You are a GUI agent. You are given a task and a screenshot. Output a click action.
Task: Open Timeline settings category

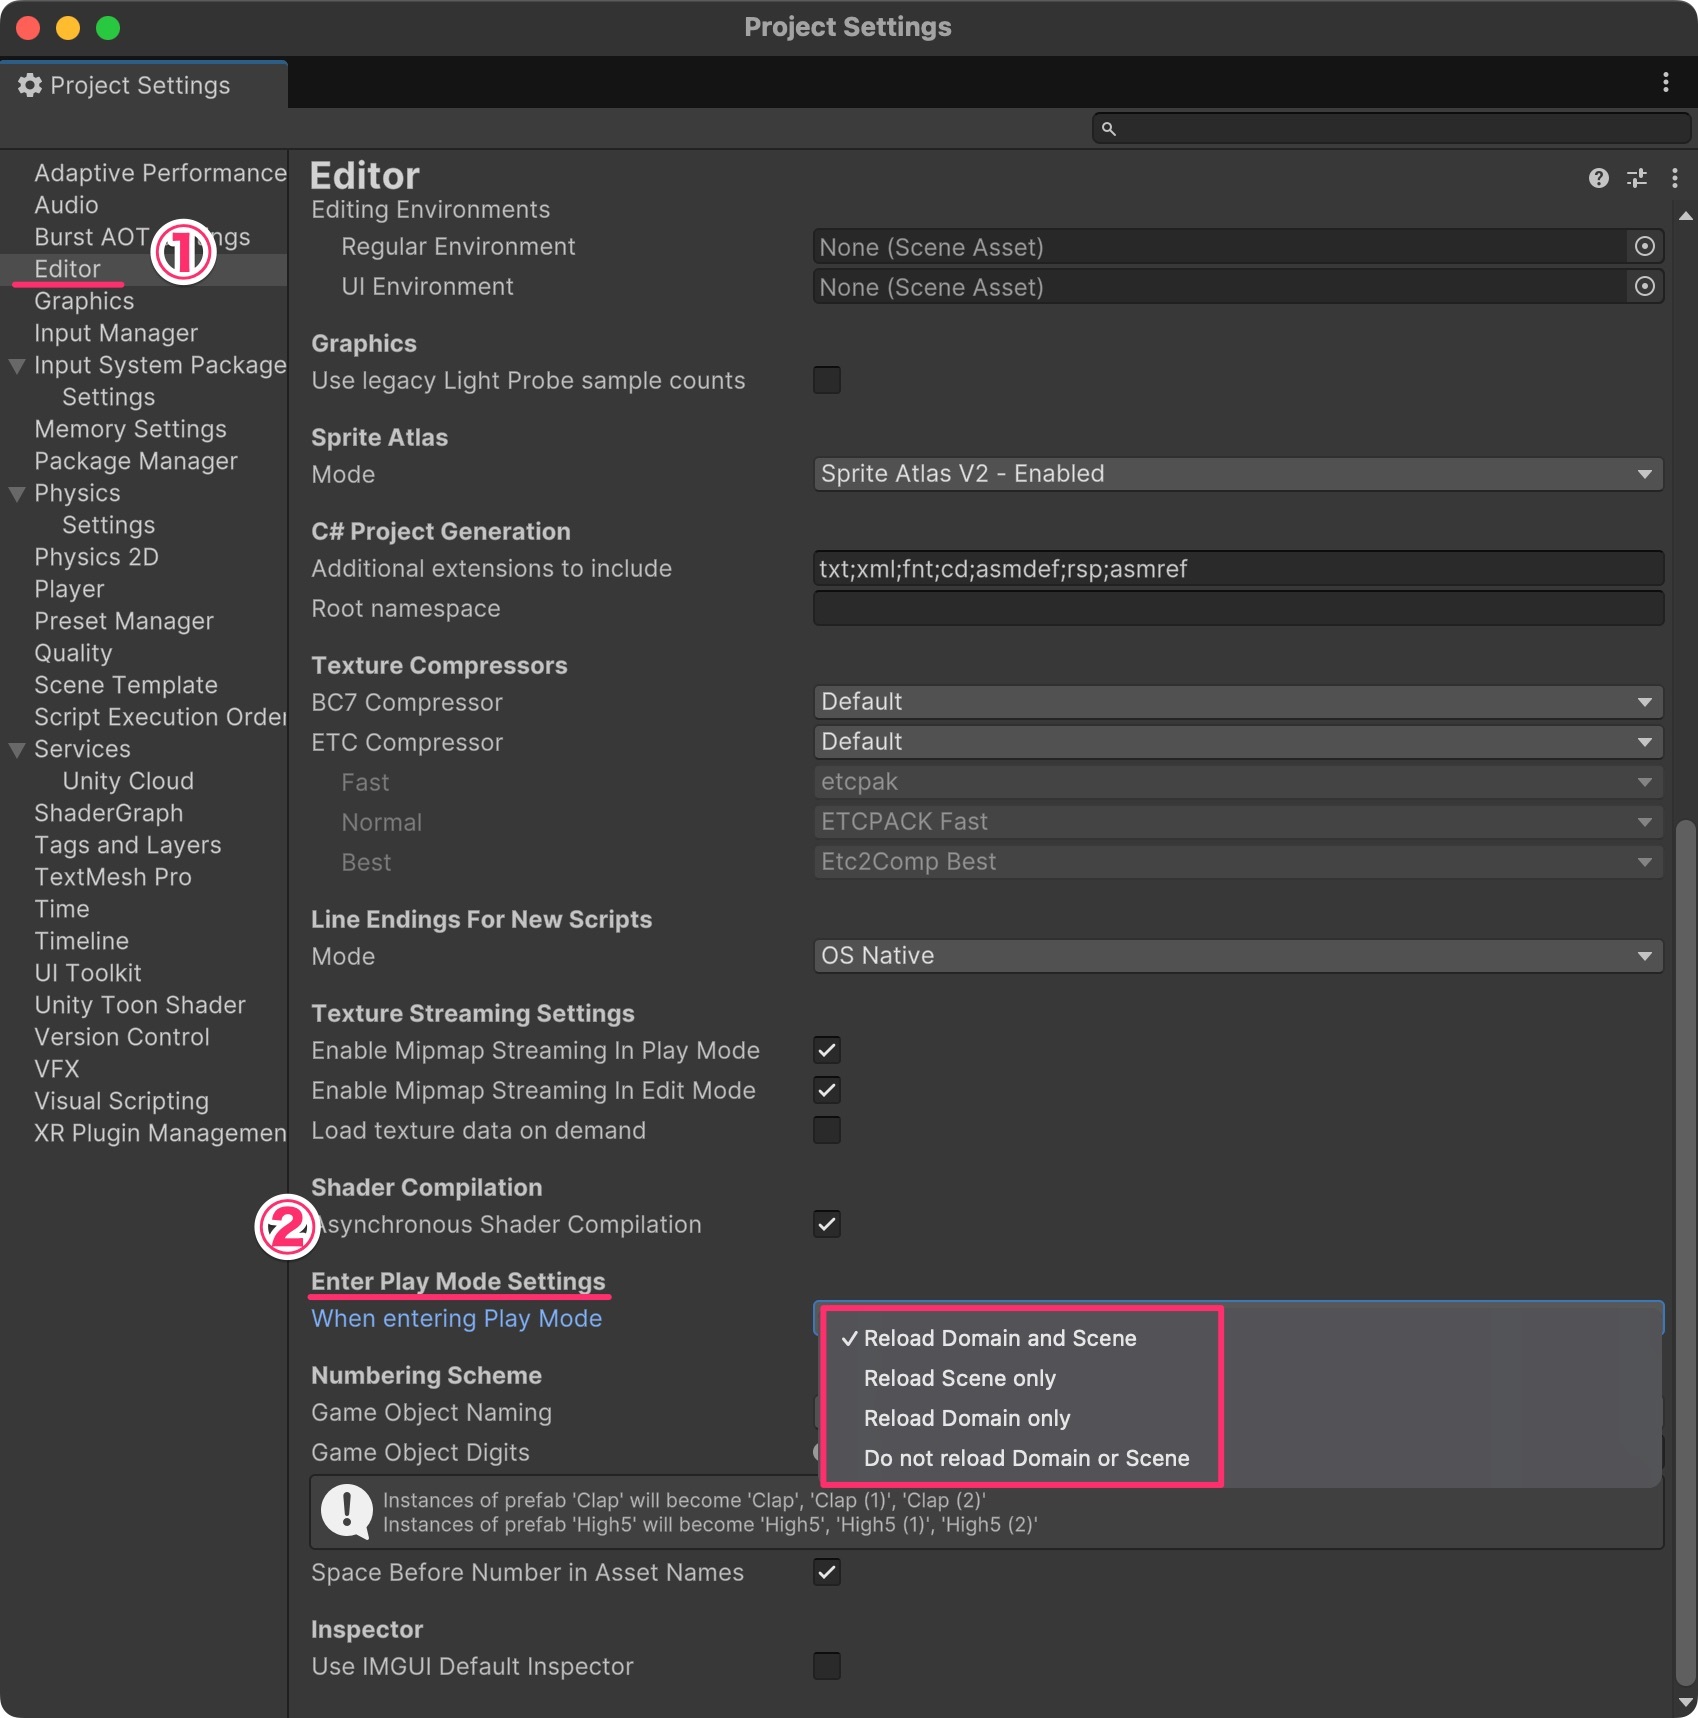tap(81, 941)
